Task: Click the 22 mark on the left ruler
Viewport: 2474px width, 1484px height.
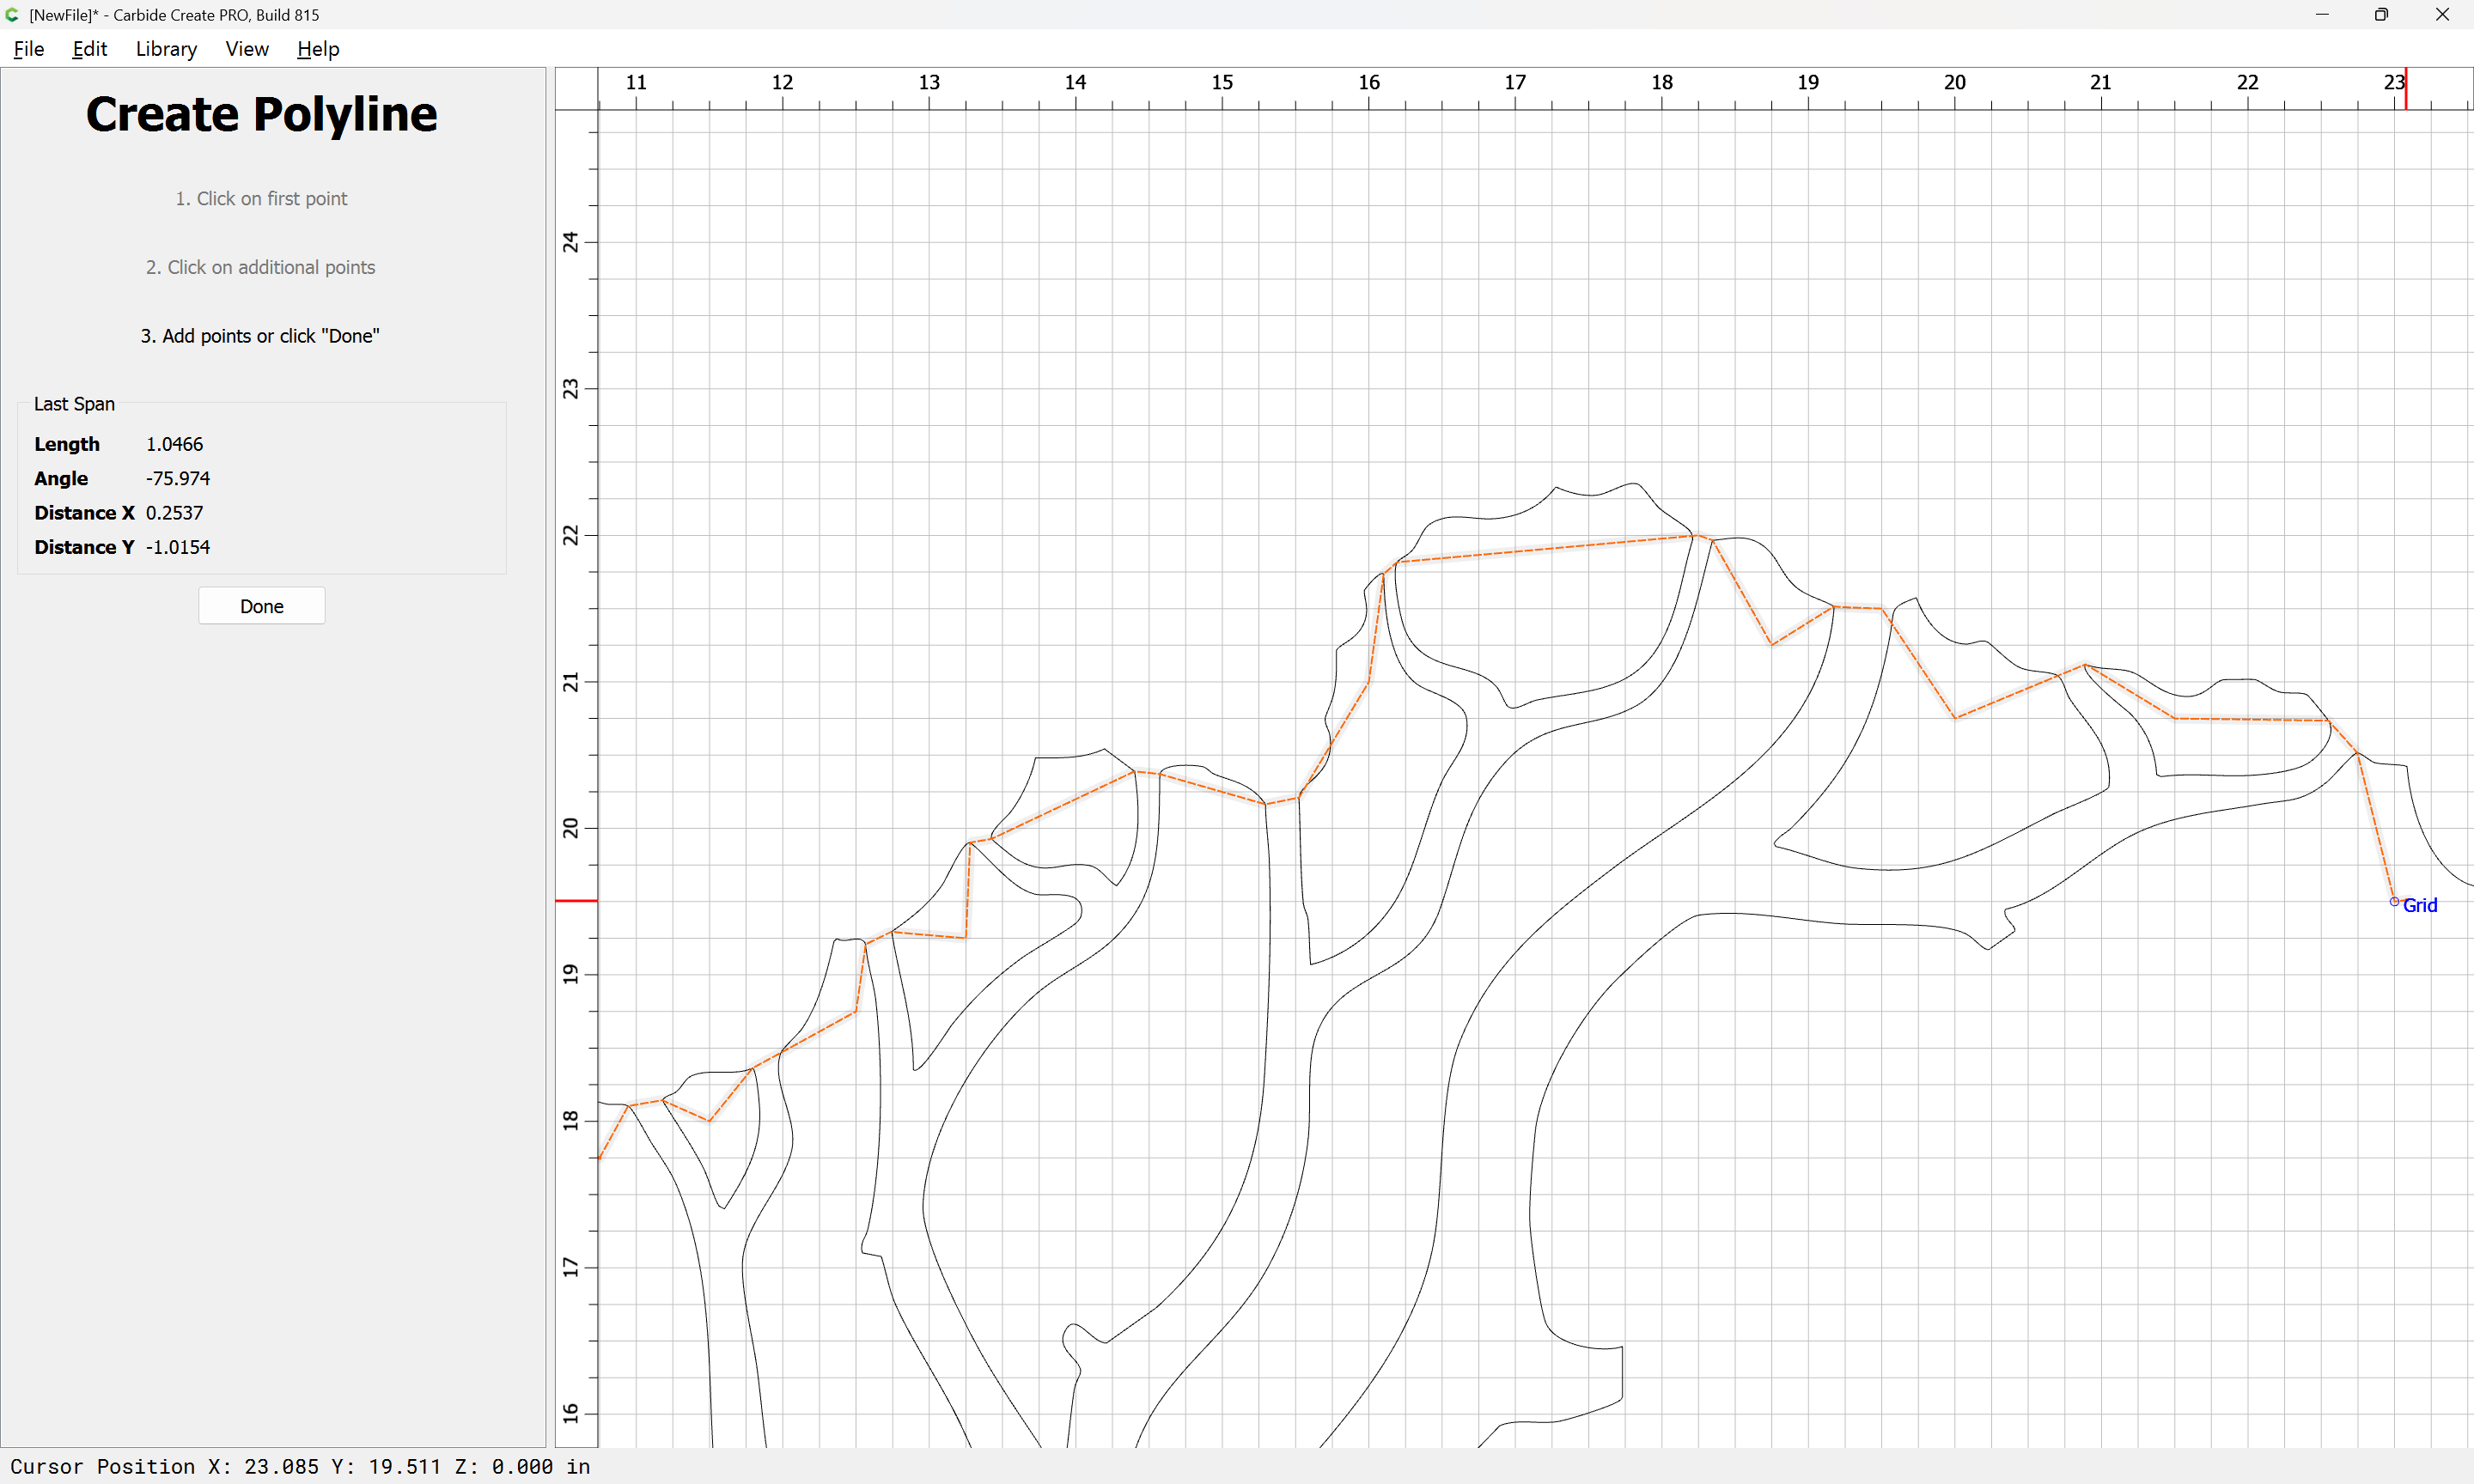Action: (x=570, y=535)
